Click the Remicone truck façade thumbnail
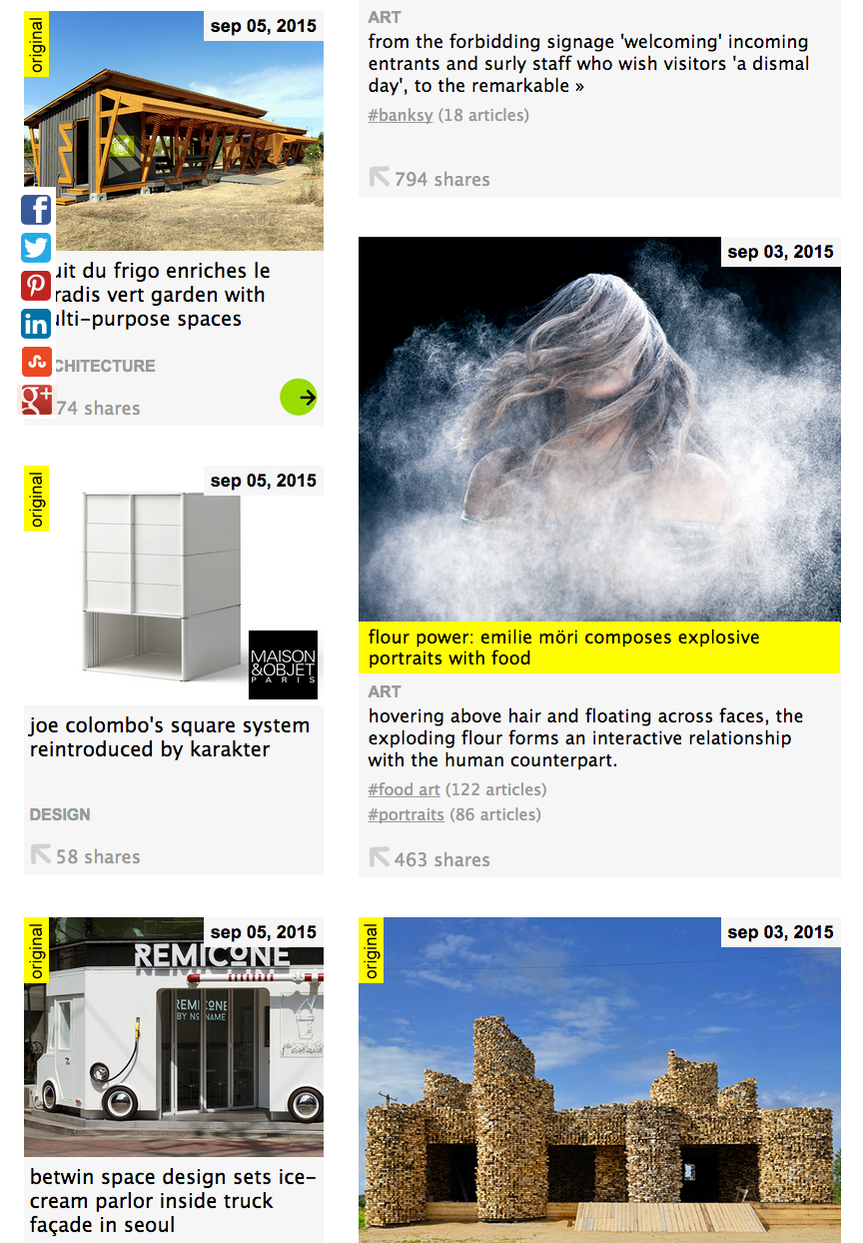 pos(174,1037)
